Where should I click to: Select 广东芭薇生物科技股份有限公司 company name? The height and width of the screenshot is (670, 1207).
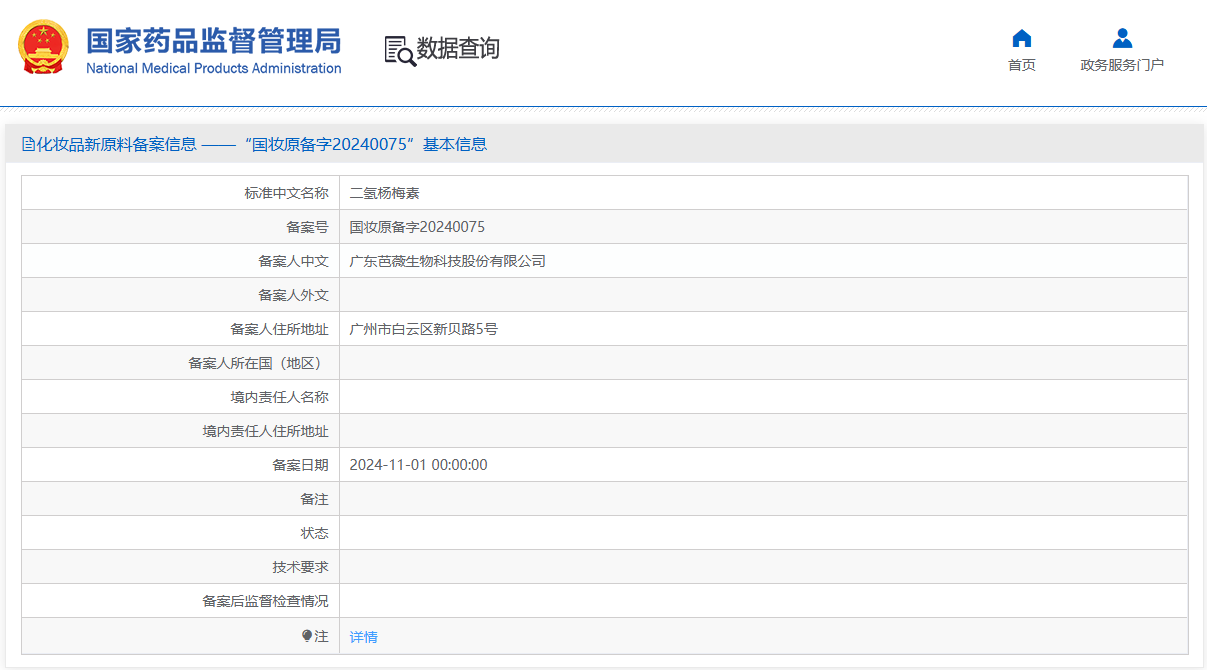click(x=447, y=261)
